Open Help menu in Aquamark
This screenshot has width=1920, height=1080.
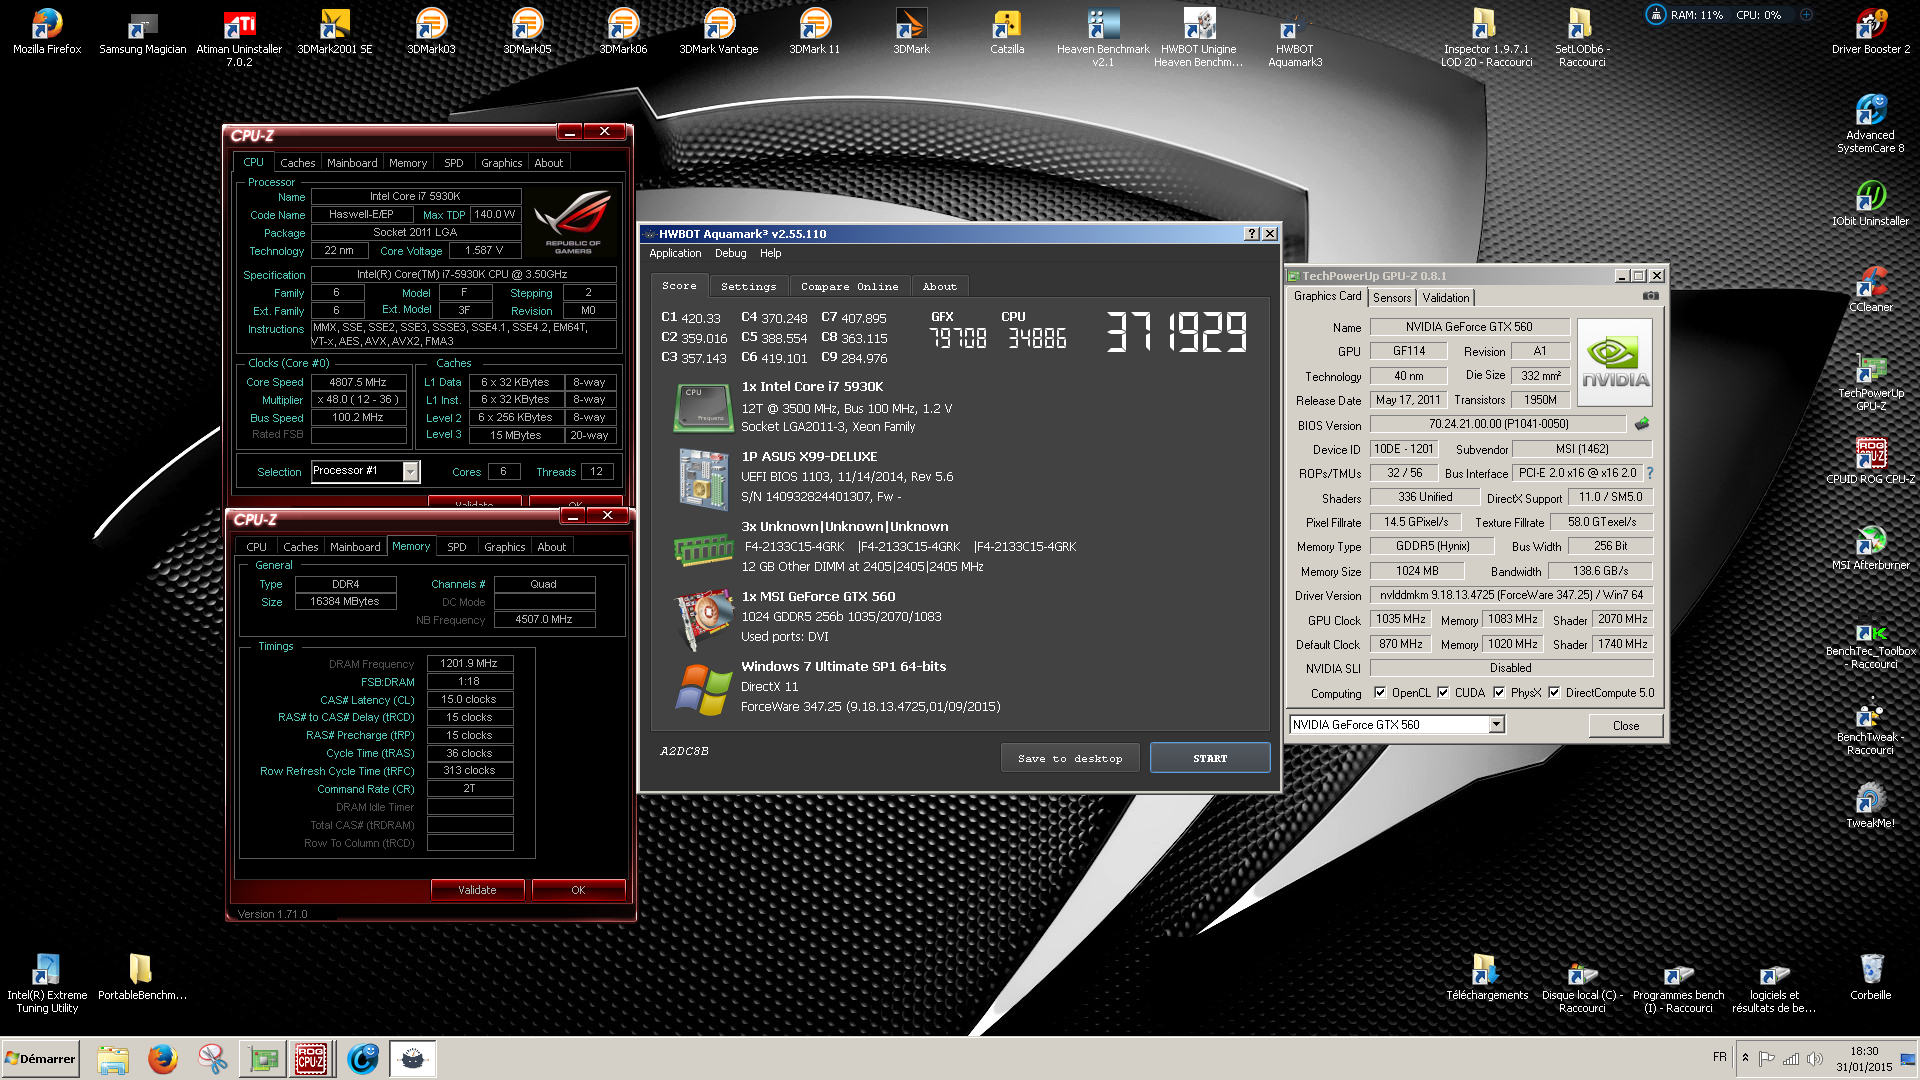[x=770, y=253]
